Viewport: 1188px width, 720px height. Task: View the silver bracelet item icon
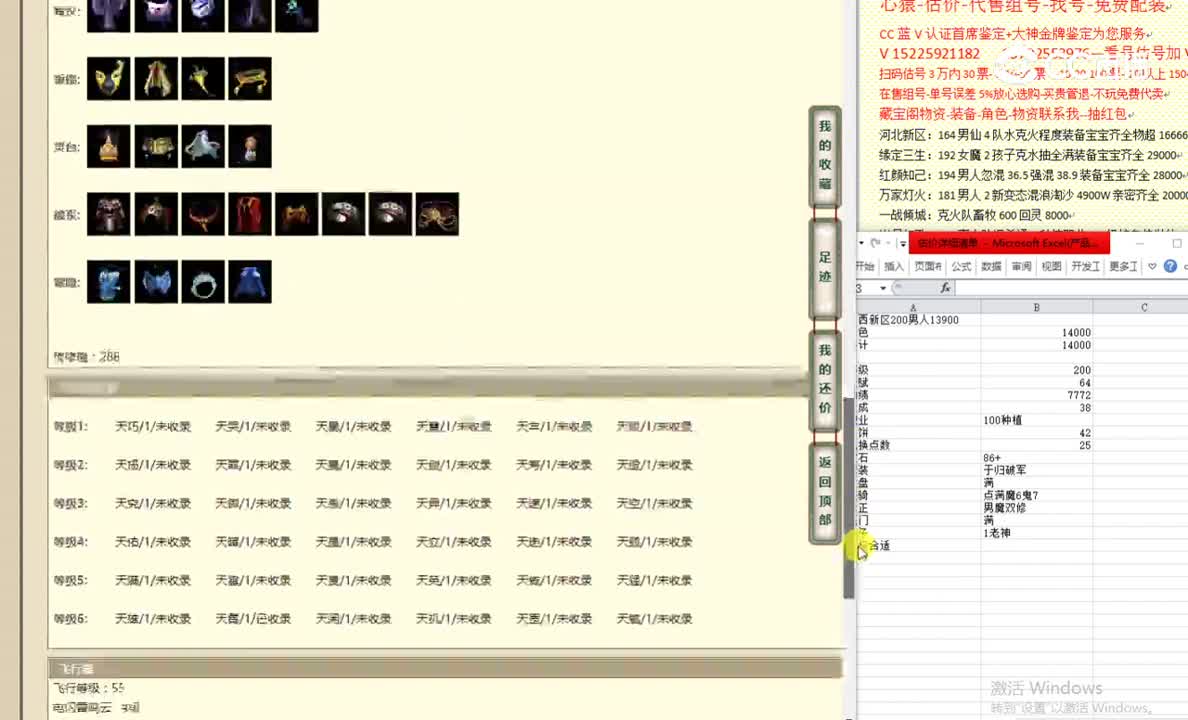(x=203, y=282)
